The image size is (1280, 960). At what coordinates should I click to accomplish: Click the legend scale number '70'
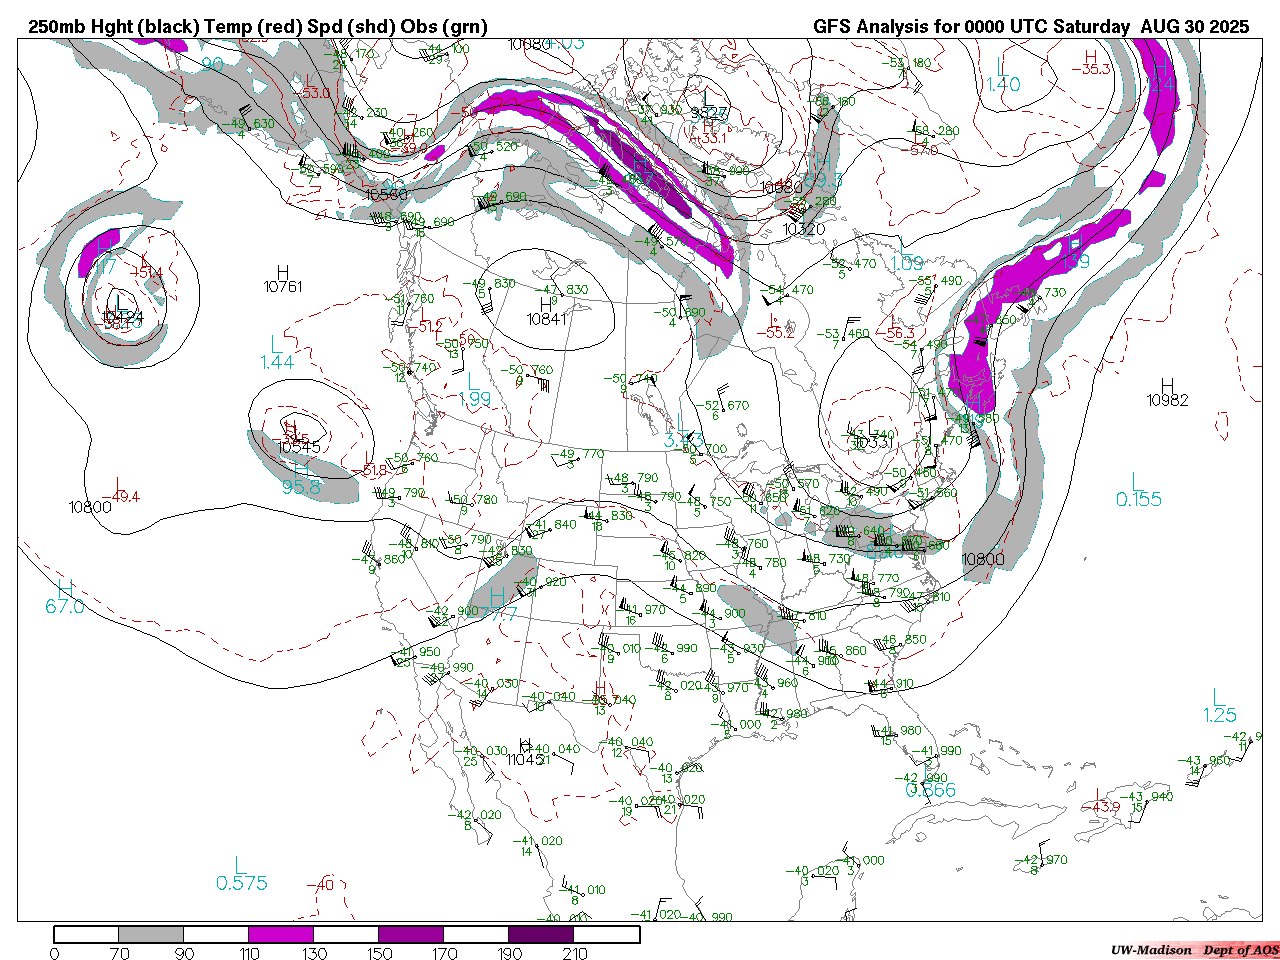click(119, 953)
